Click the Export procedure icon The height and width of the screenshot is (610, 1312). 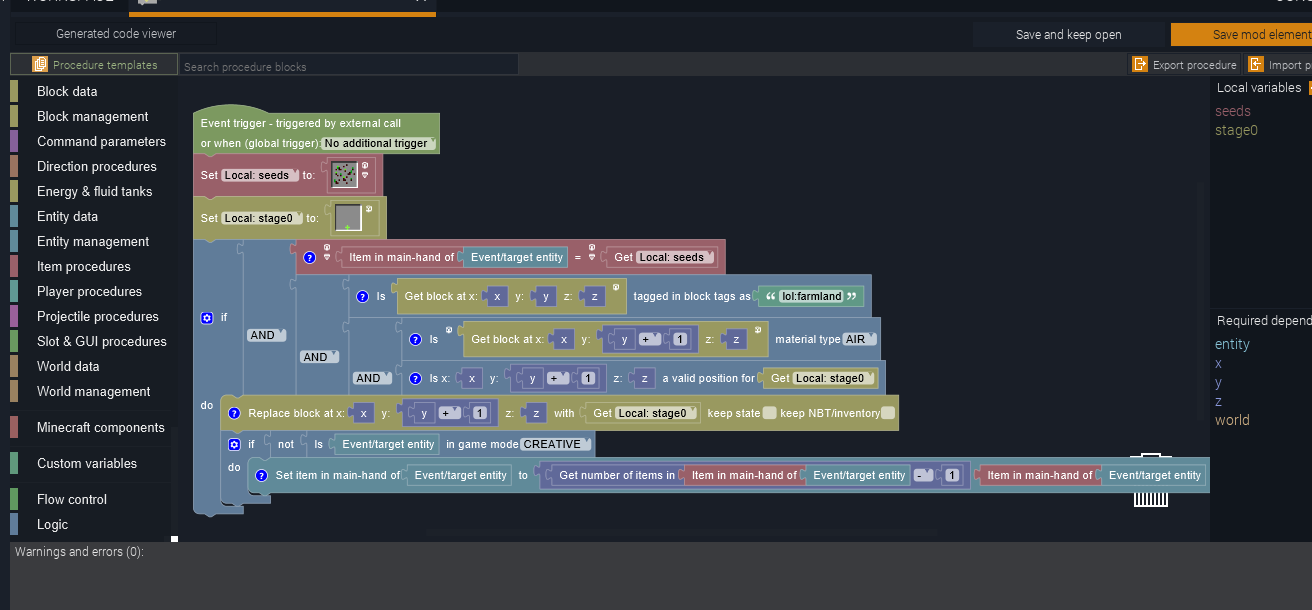point(1140,64)
